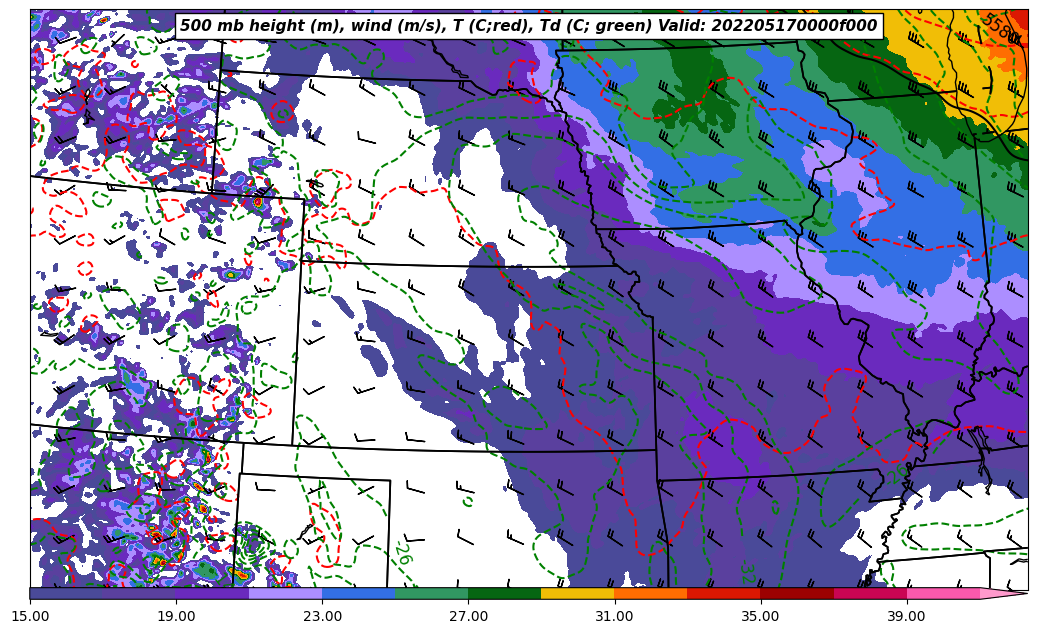Choose the pink colorbar segment
Image resolution: width=1037 pixels, height=633 pixels.
pyautogui.click(x=943, y=593)
